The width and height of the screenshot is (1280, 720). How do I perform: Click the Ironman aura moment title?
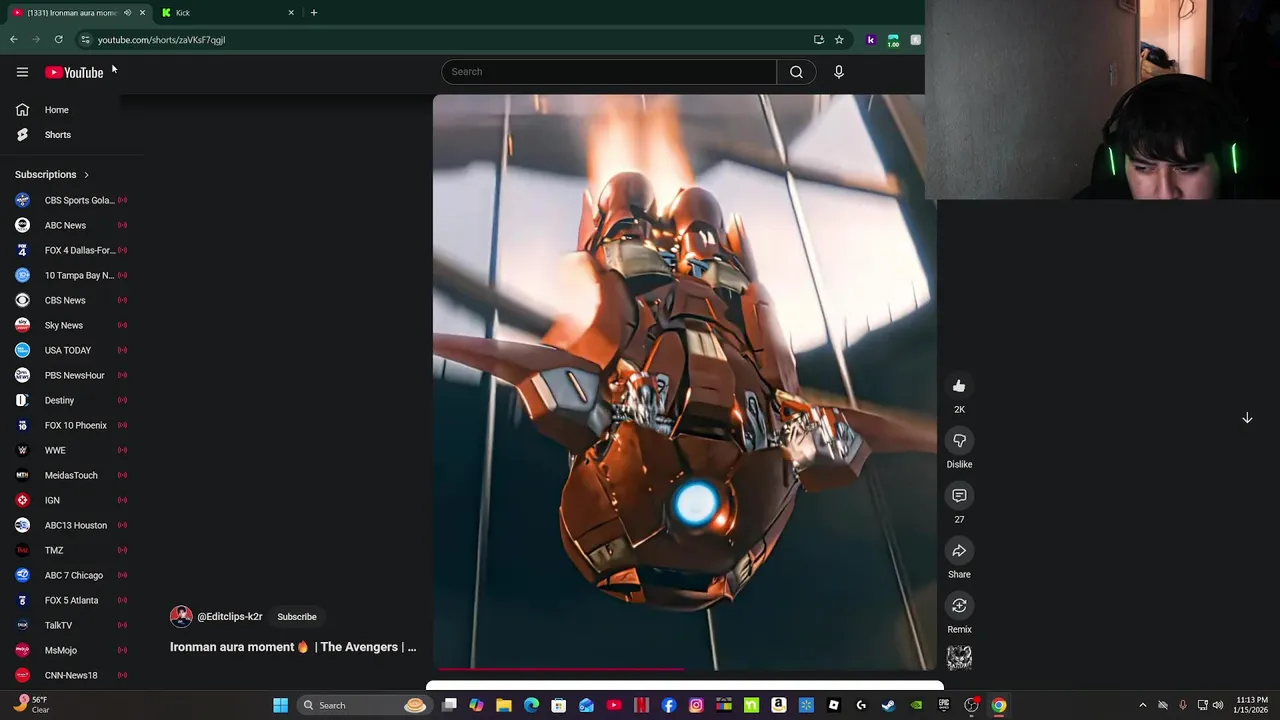coord(293,647)
